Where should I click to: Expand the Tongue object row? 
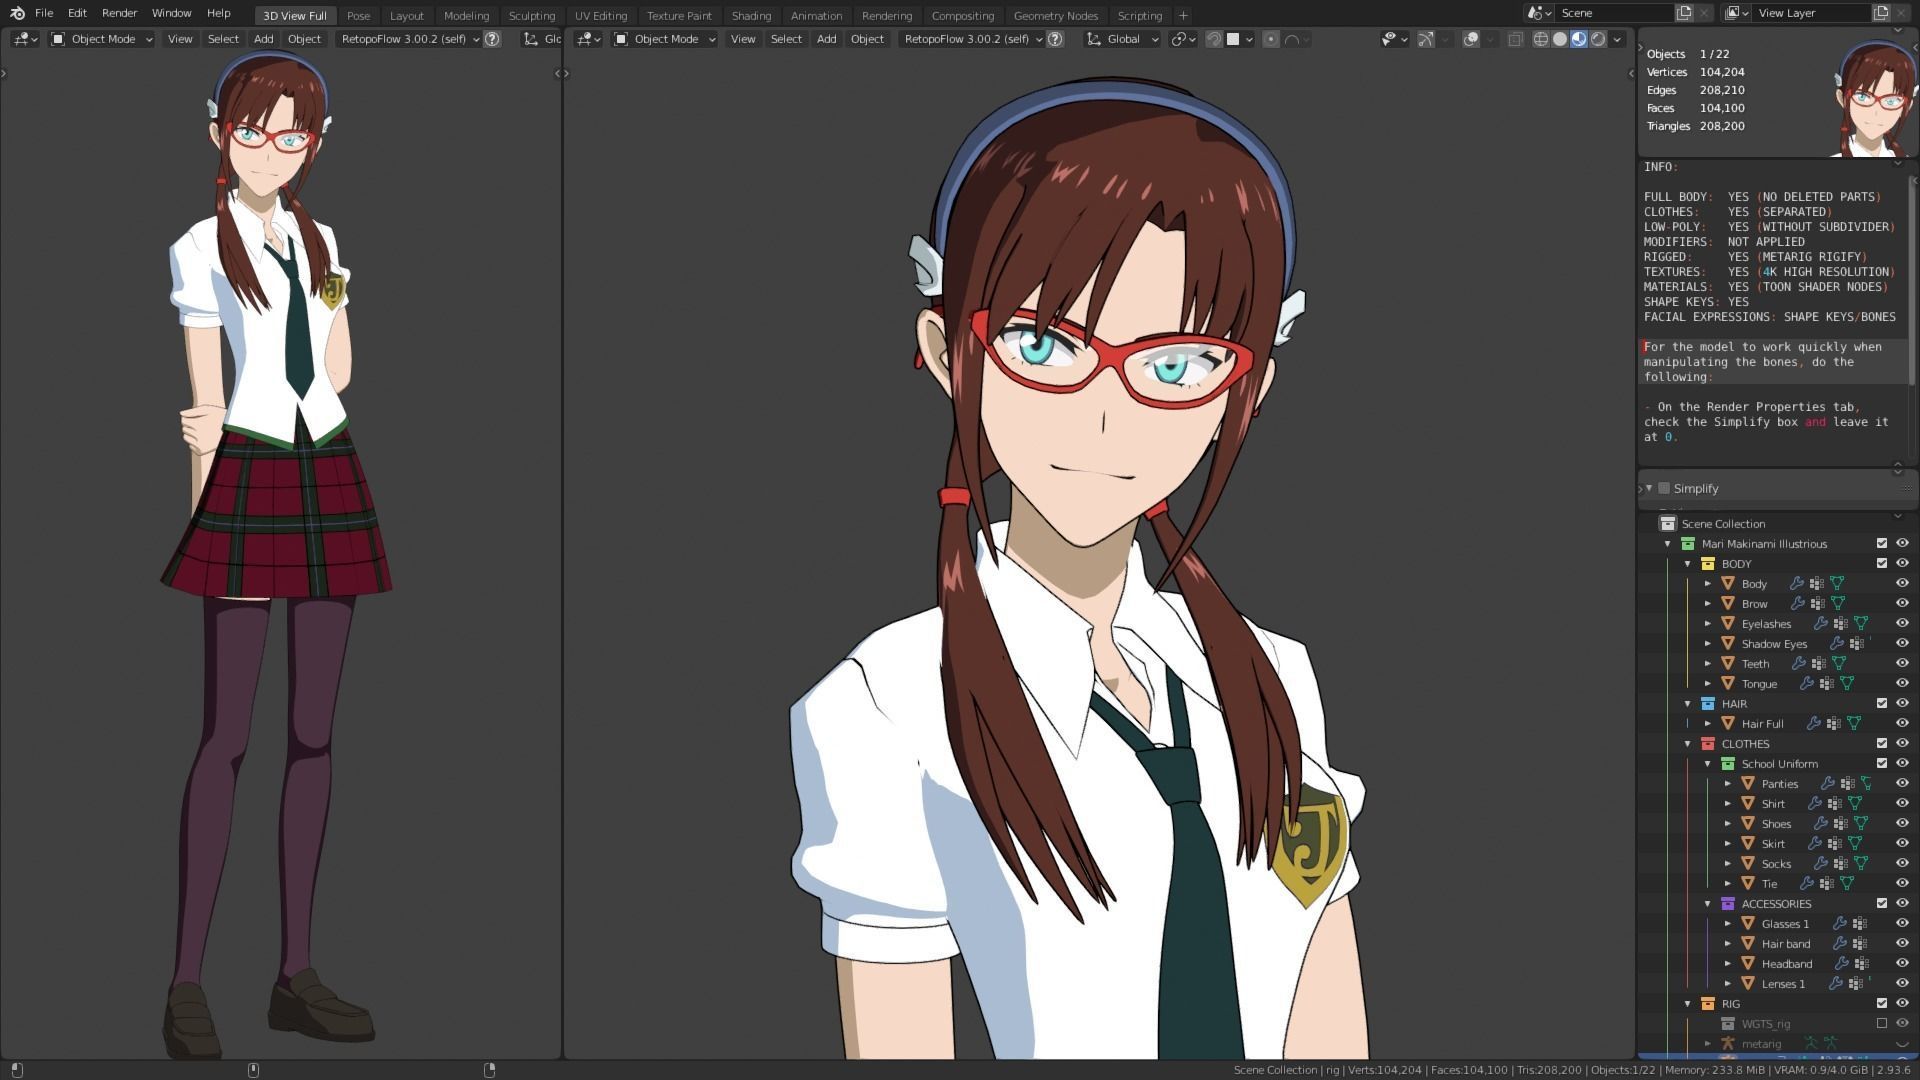1708,683
